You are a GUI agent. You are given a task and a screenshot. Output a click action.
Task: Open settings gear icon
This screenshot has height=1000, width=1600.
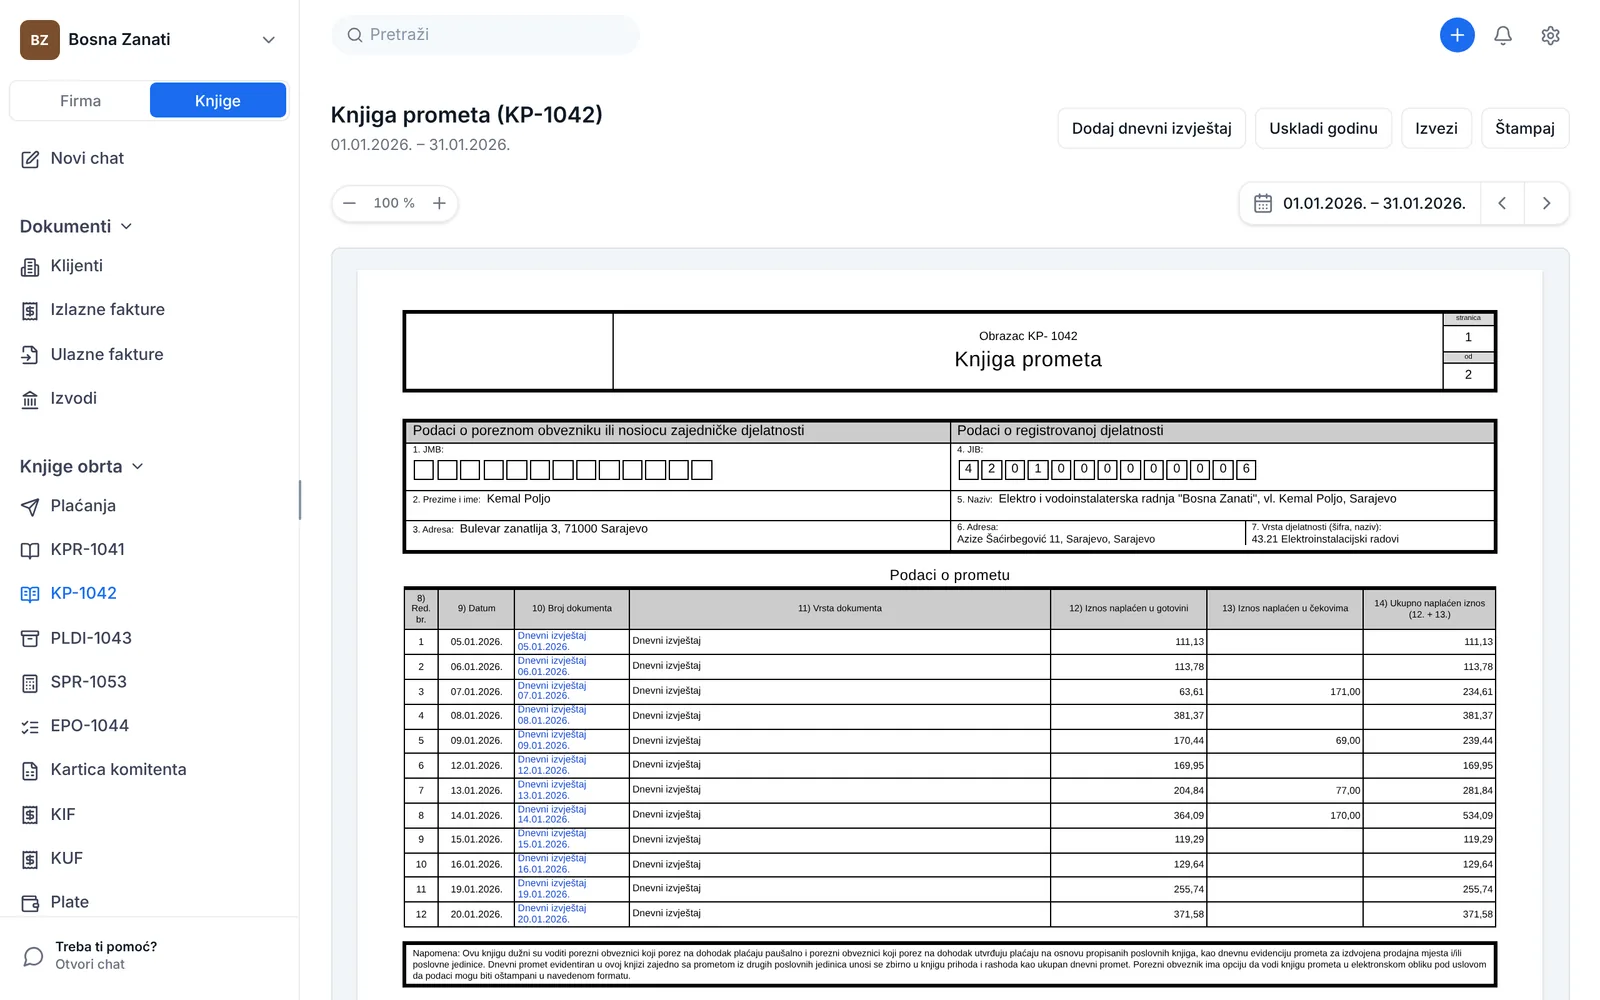point(1550,35)
